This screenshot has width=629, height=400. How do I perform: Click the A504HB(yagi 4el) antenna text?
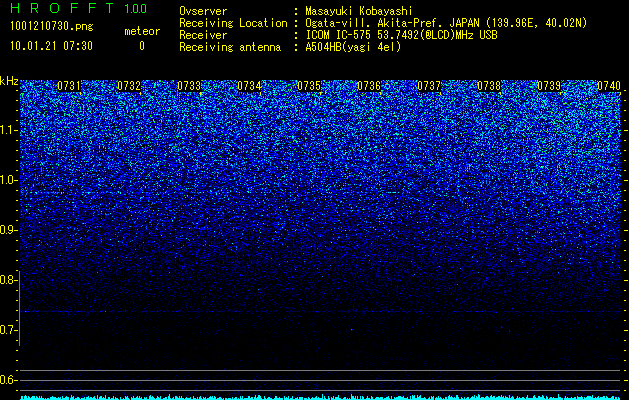pyautogui.click(x=353, y=47)
